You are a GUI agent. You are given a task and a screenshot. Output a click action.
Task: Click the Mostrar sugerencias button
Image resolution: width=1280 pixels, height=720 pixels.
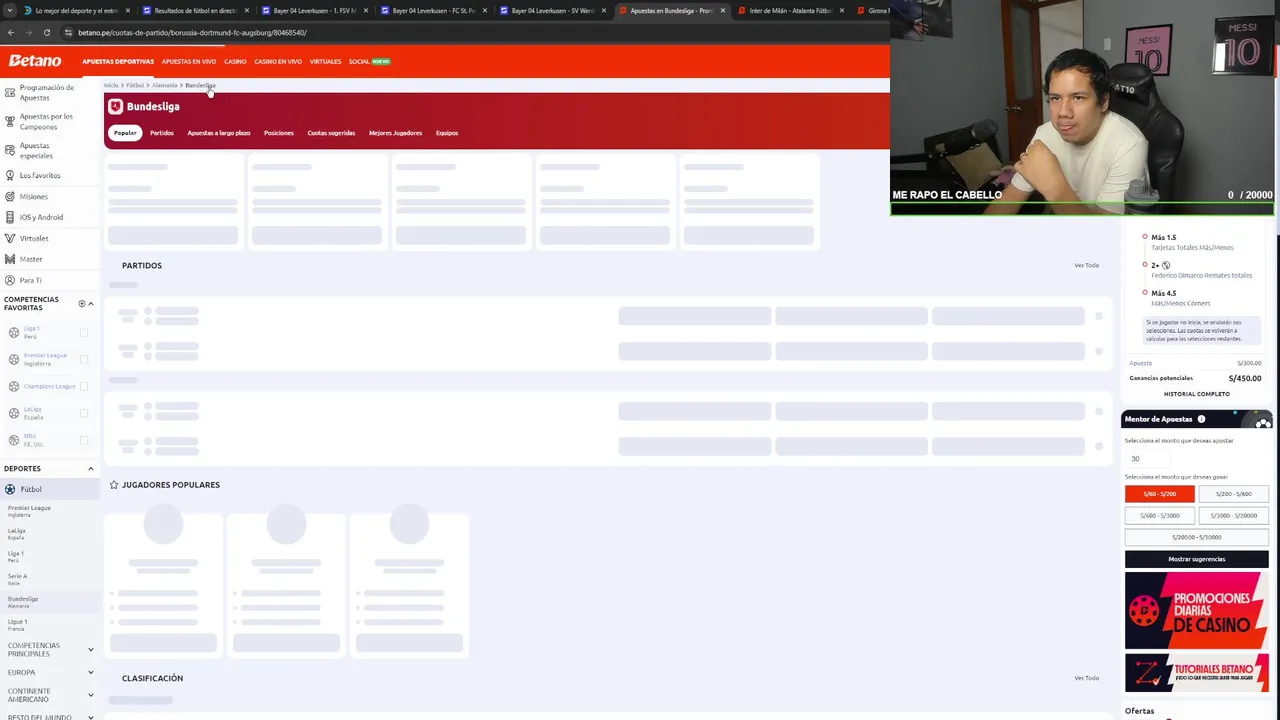click(1196, 559)
